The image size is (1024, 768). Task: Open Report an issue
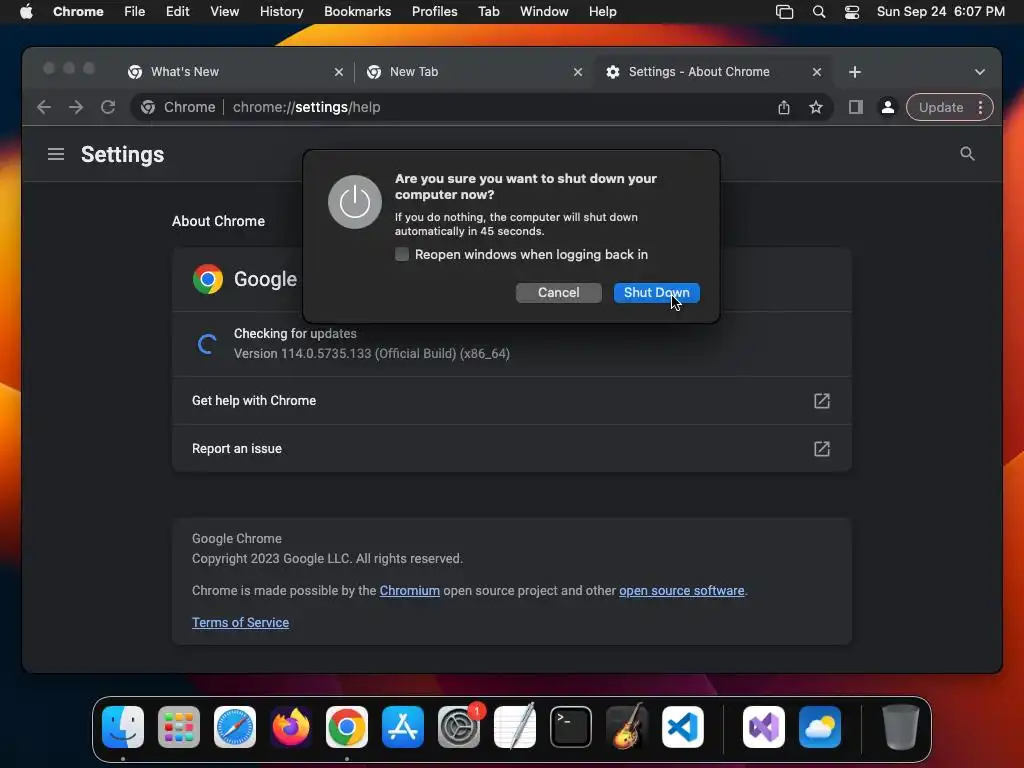pyautogui.click(x=511, y=449)
